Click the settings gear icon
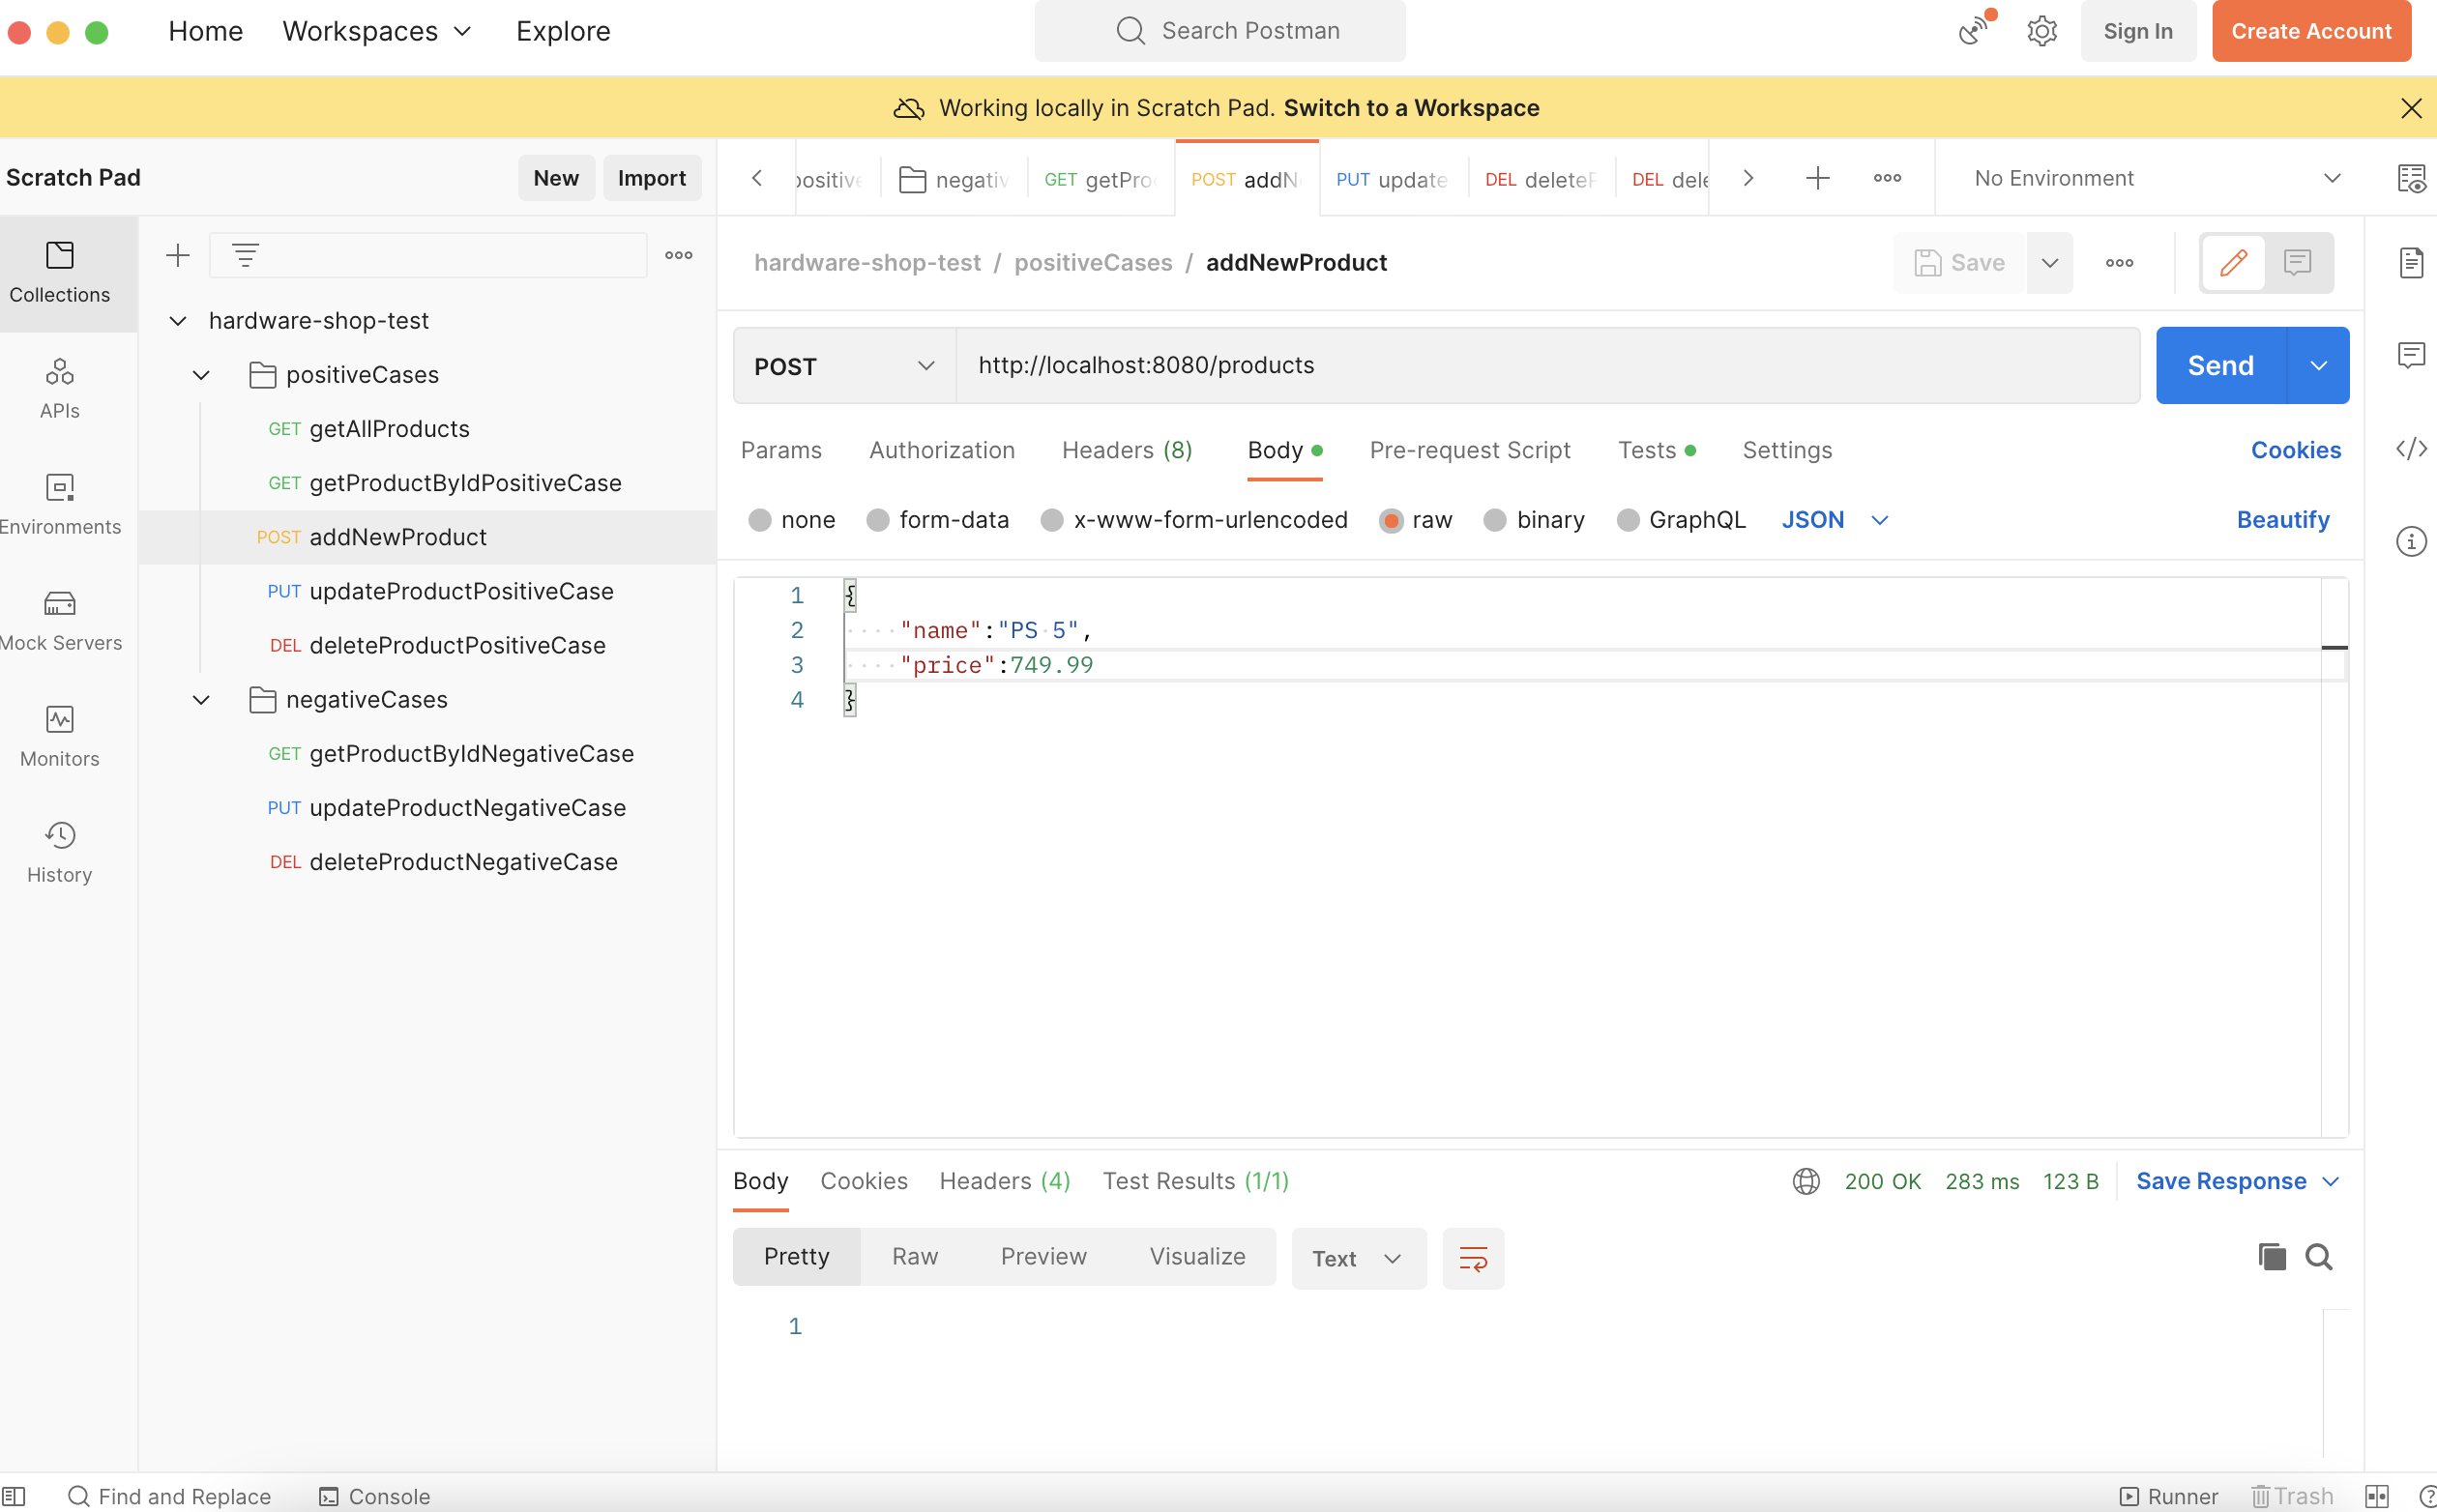The image size is (2437, 1512). coord(2041,31)
